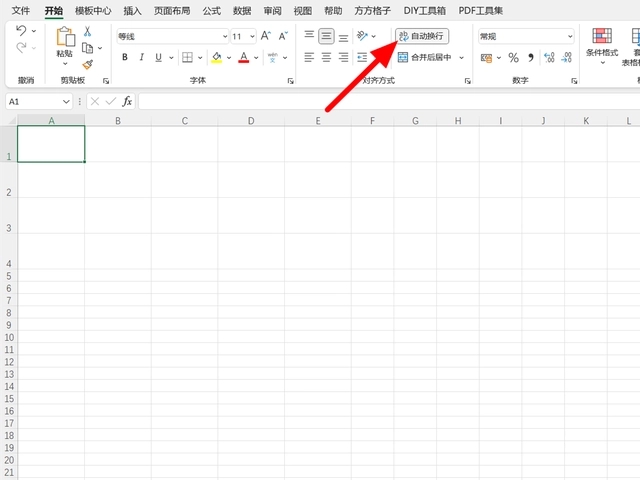Click the decrease indent icon
The image size is (640, 480).
[362, 58]
